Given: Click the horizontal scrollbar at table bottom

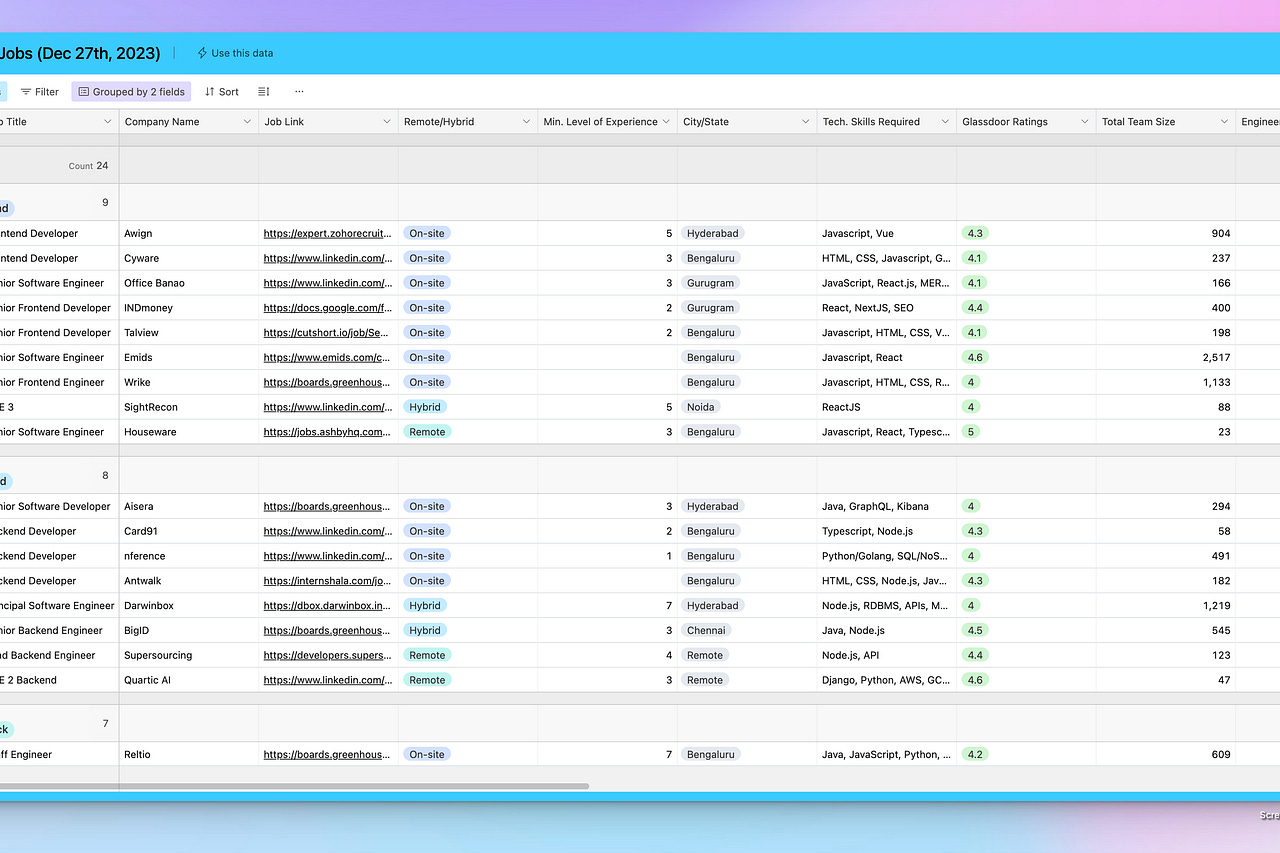Looking at the screenshot, I should [x=294, y=786].
